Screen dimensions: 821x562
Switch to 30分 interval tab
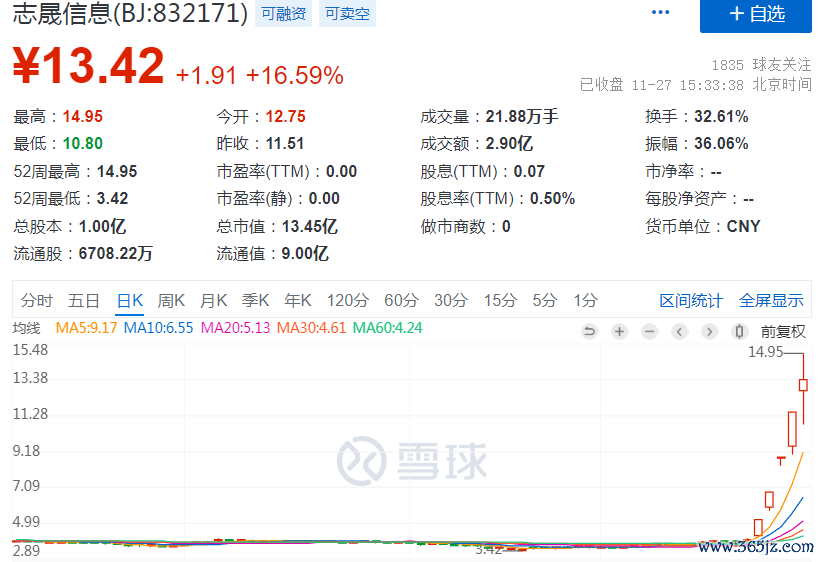(x=450, y=301)
